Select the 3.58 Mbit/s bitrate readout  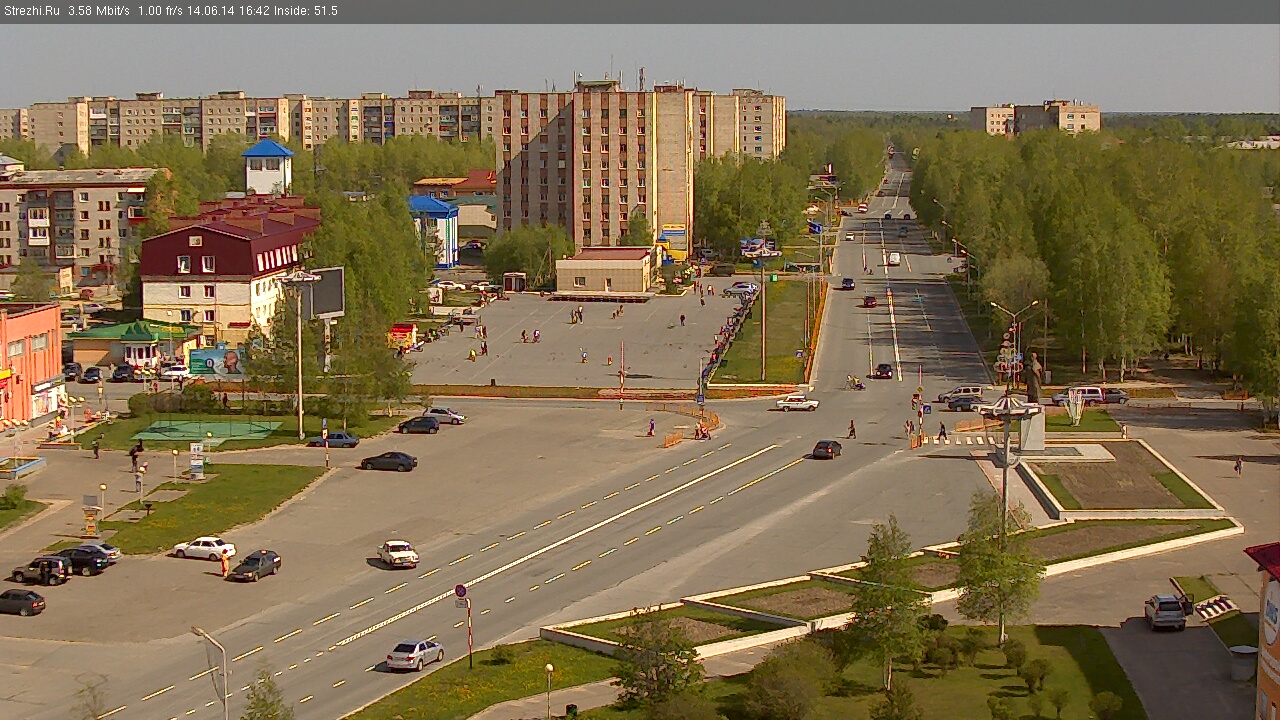tap(99, 11)
